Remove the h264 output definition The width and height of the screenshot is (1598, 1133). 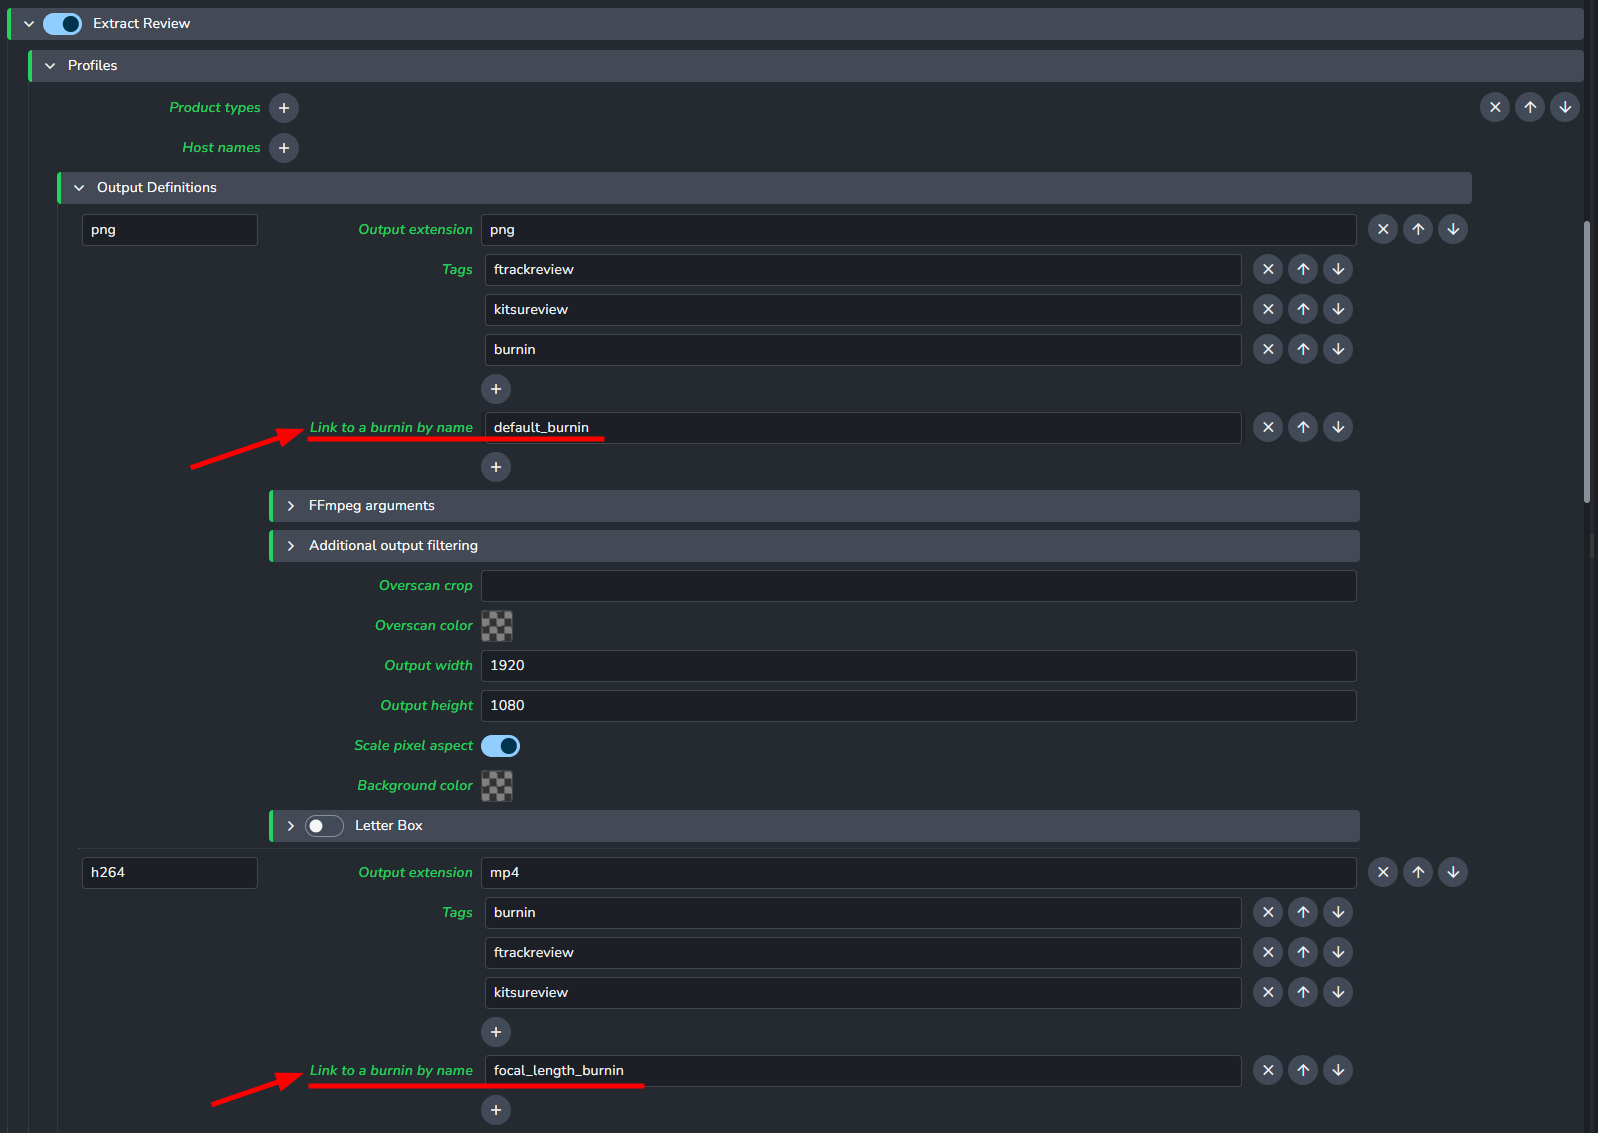click(x=1383, y=872)
